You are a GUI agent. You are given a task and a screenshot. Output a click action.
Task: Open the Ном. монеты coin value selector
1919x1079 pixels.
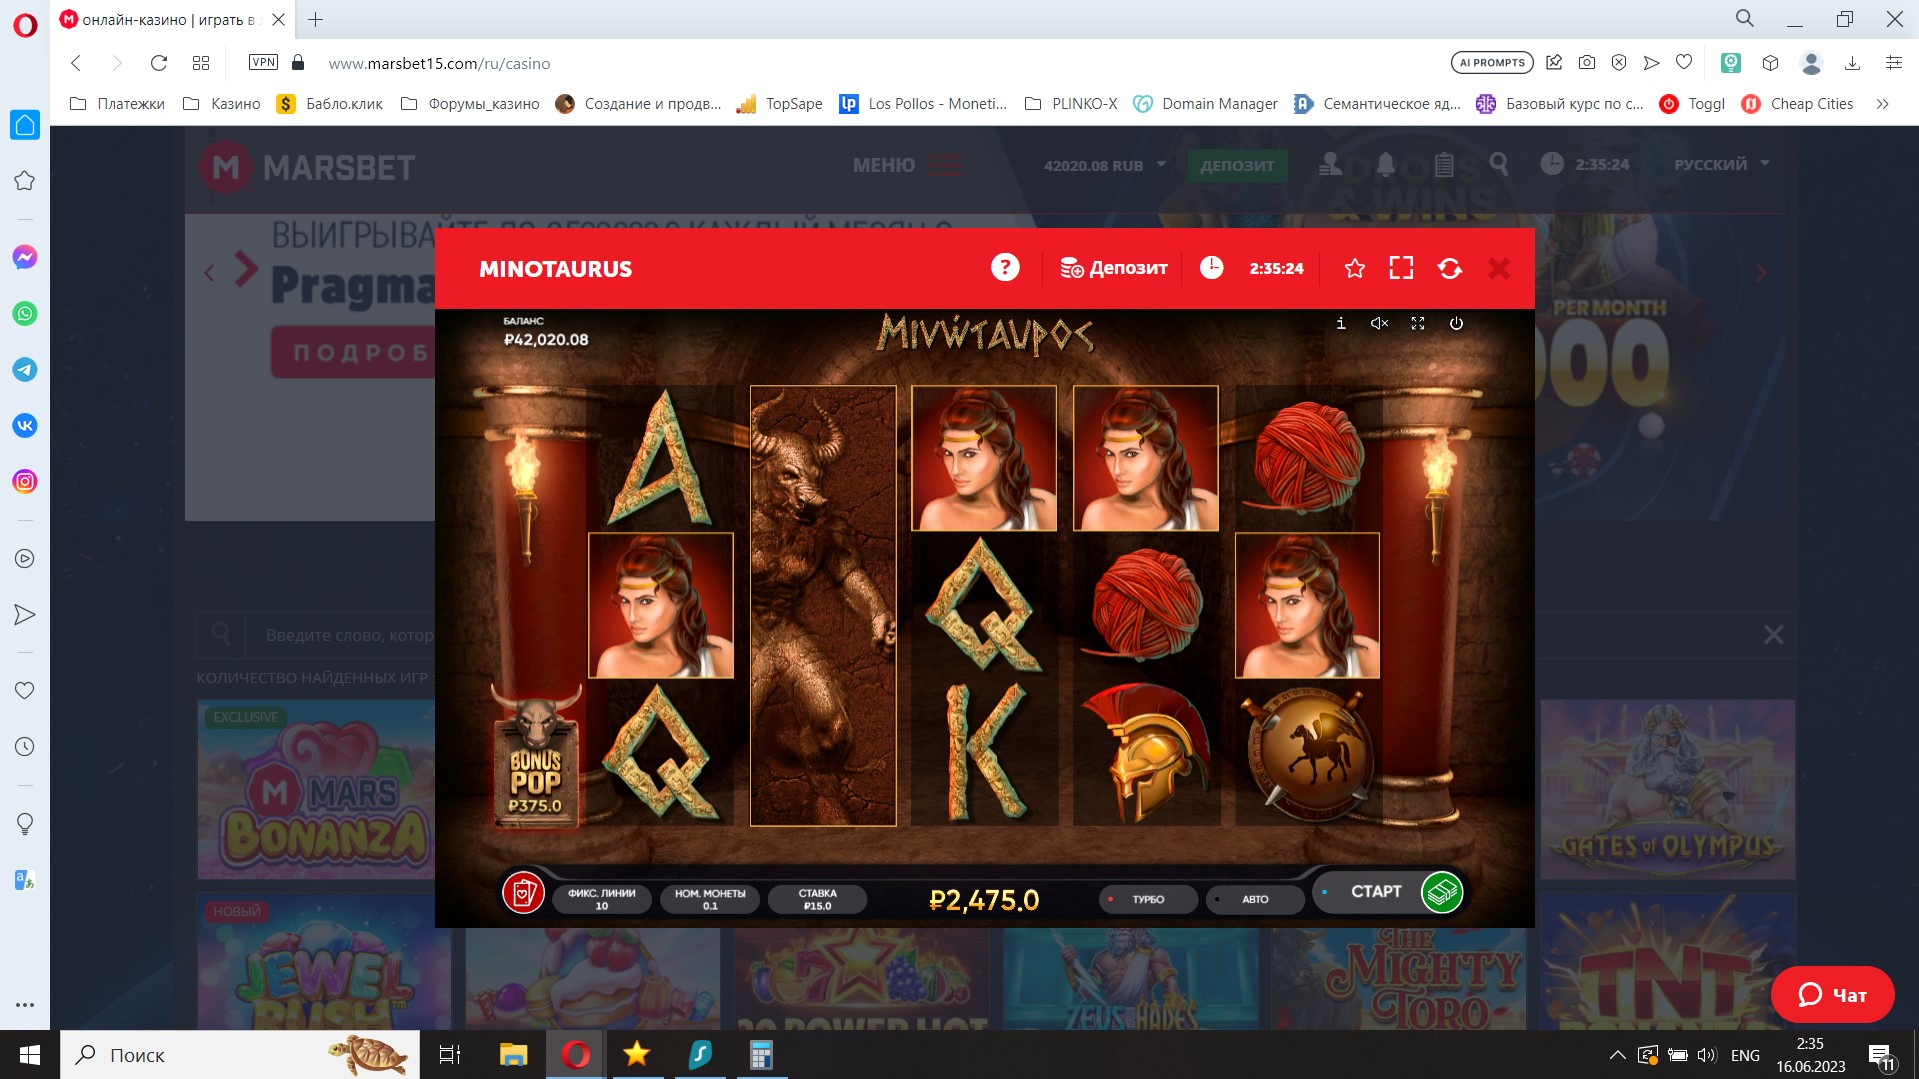click(709, 899)
